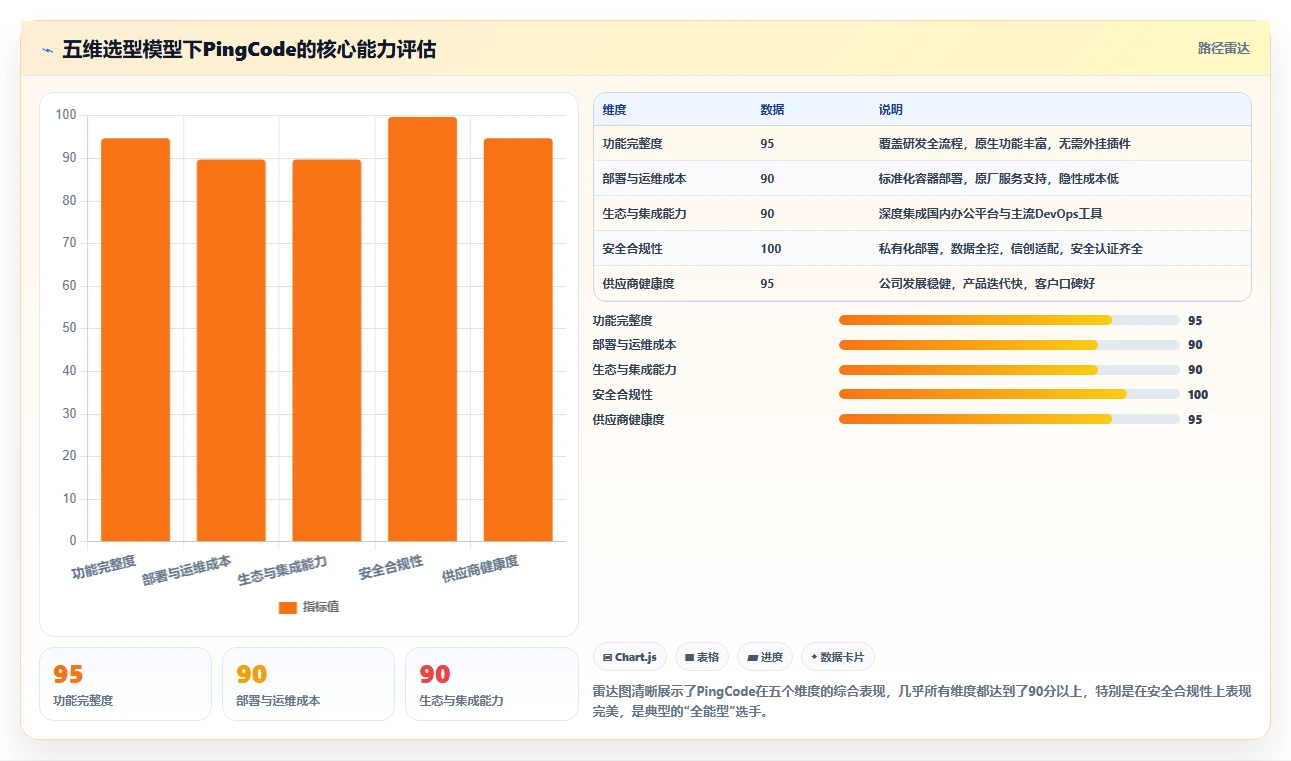Screen dimensions: 1291x761
Task: Open the 90 生态与集成能力 data card
Action: coord(491,684)
